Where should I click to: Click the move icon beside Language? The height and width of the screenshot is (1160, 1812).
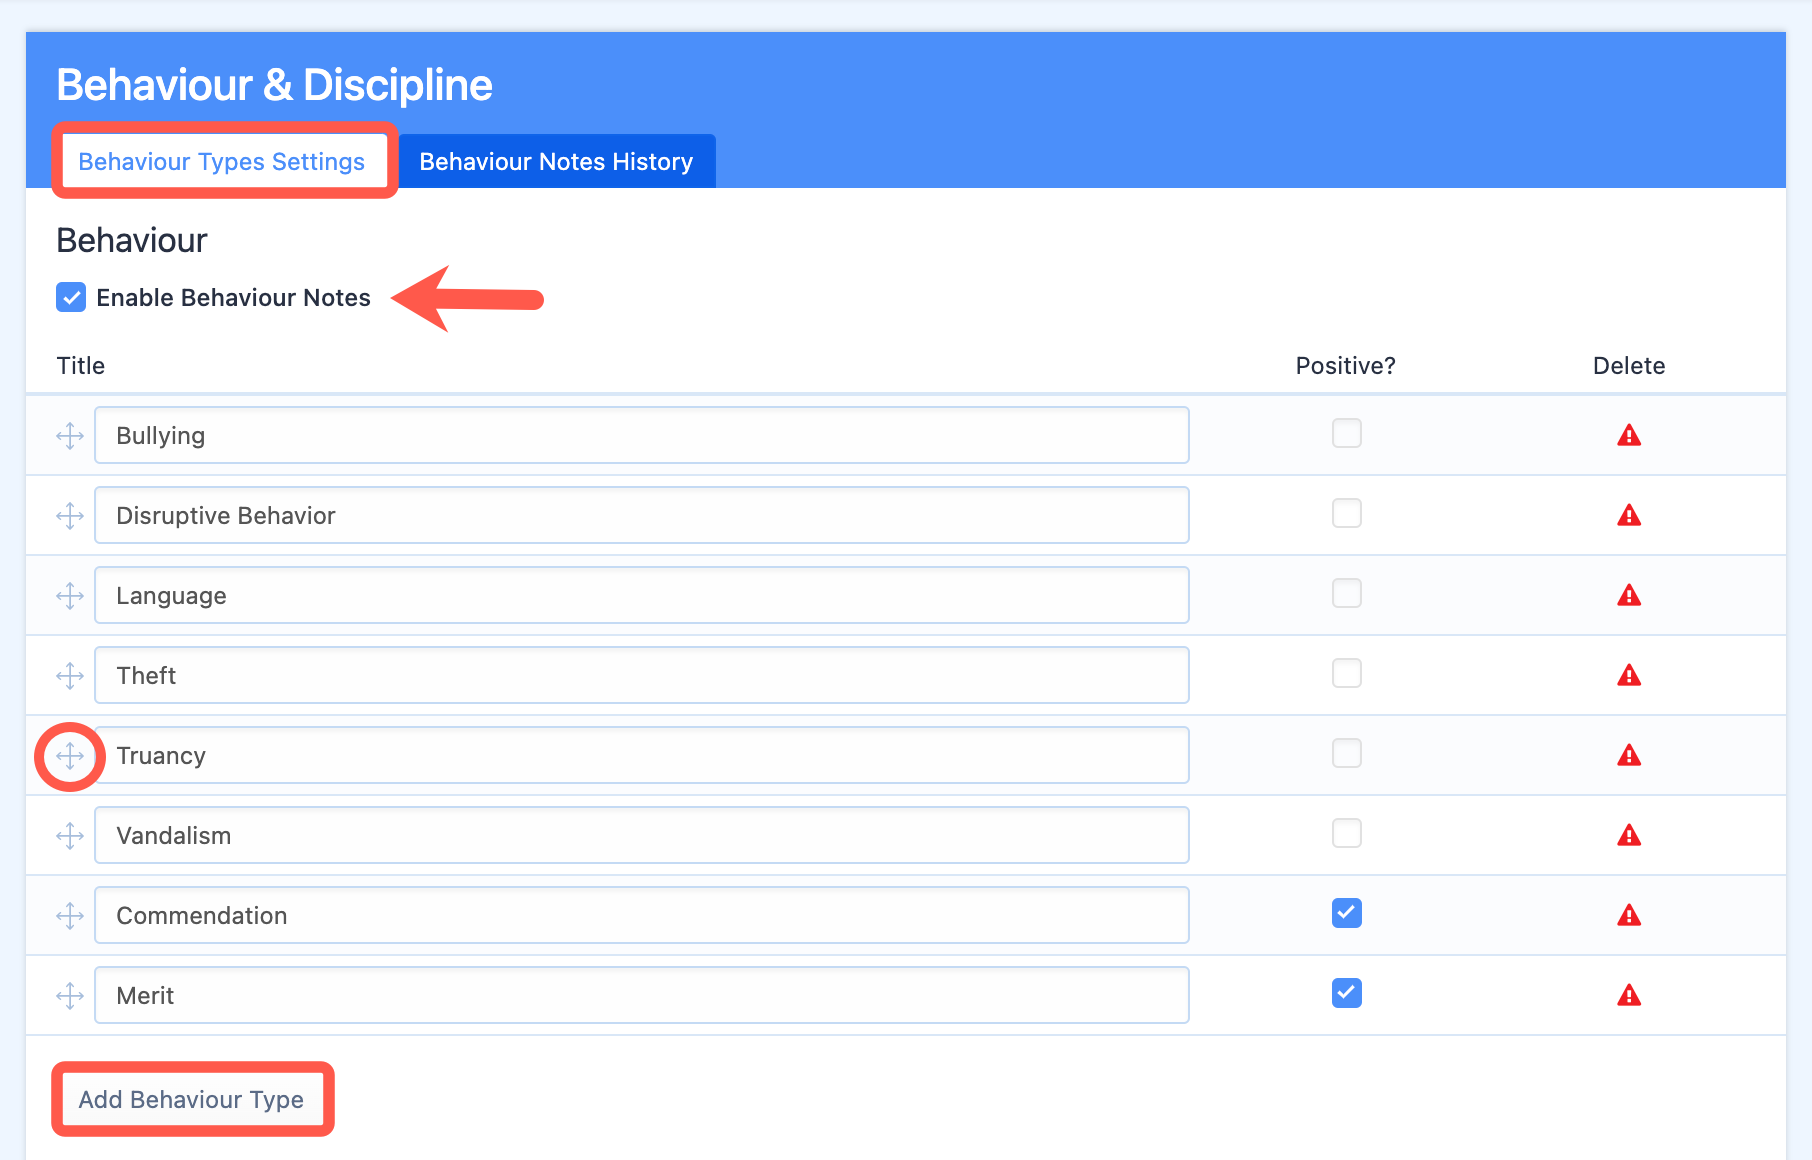[x=70, y=596]
